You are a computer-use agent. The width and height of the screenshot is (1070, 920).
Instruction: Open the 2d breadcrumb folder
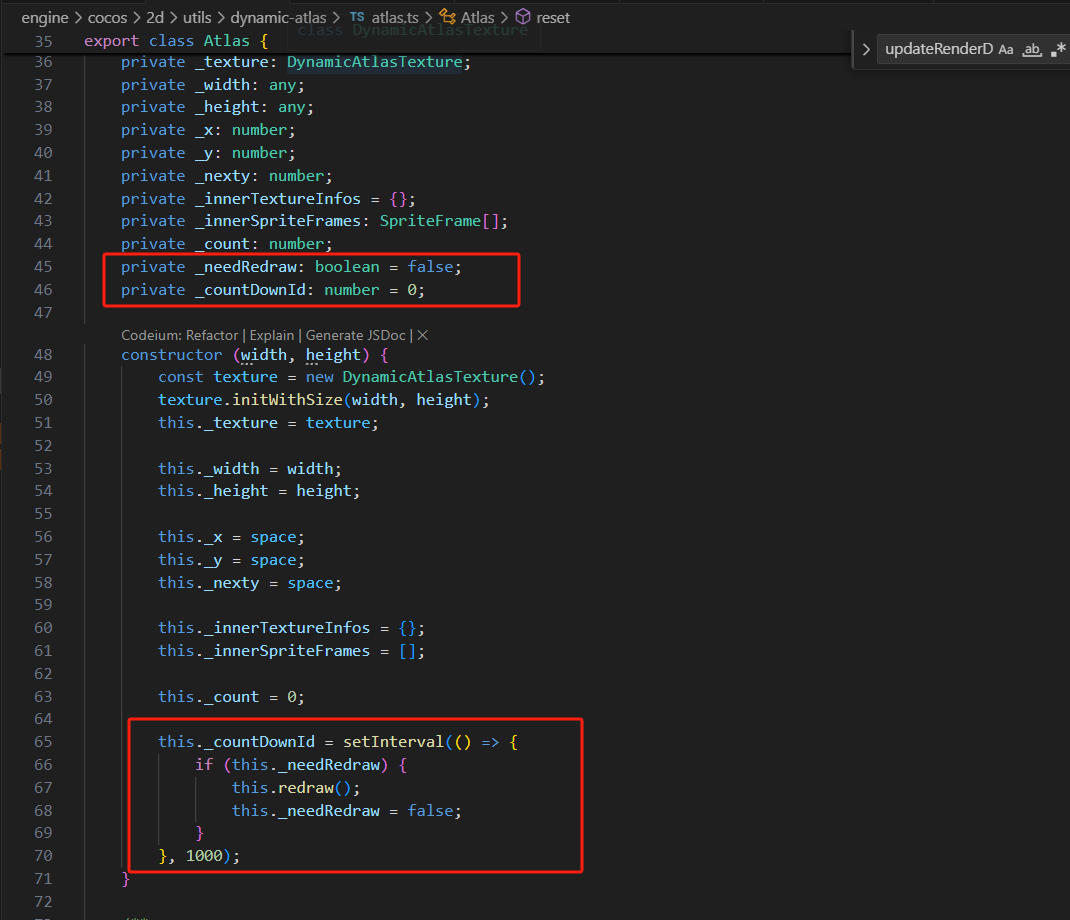pos(155,18)
